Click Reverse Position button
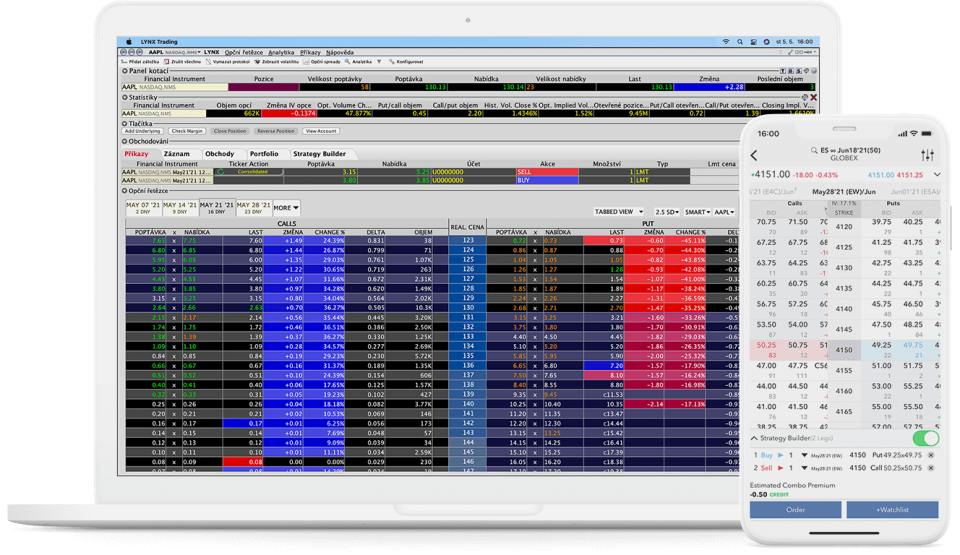960x555 pixels. click(x=276, y=131)
